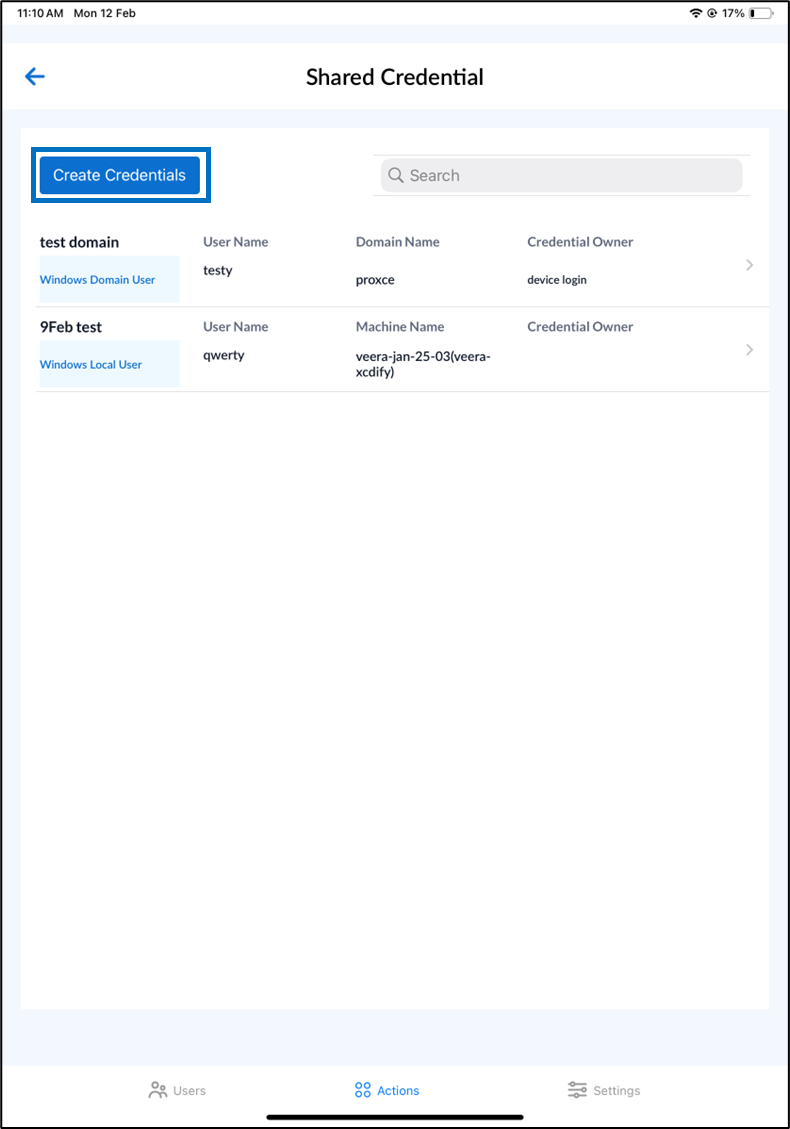Click the Wi-Fi status icon
This screenshot has width=790, height=1129.
(x=696, y=13)
